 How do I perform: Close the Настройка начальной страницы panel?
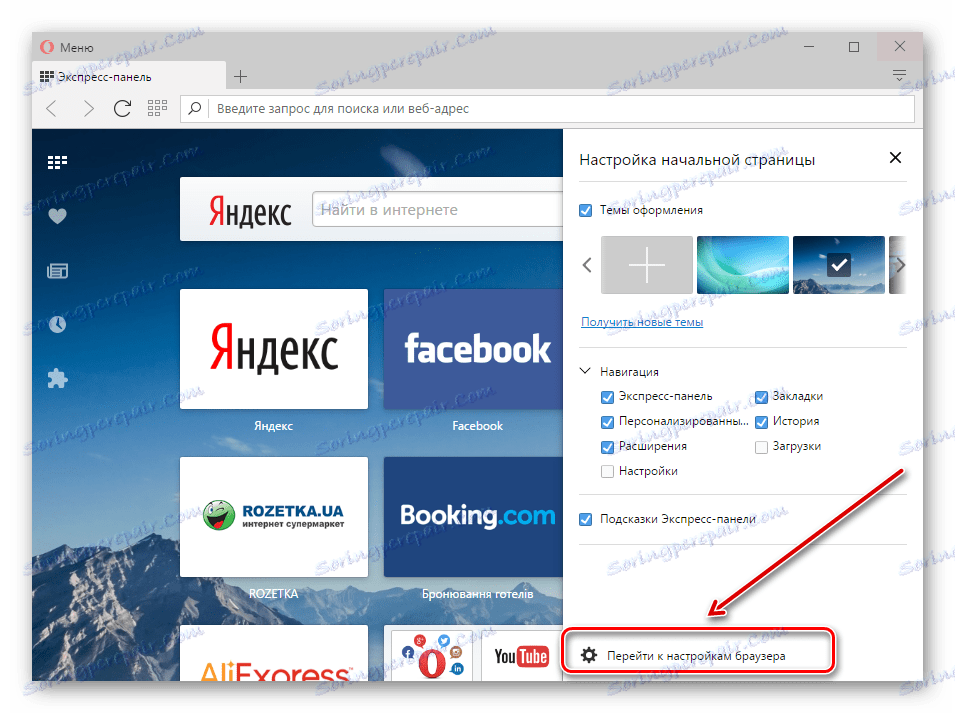pyautogui.click(x=895, y=158)
